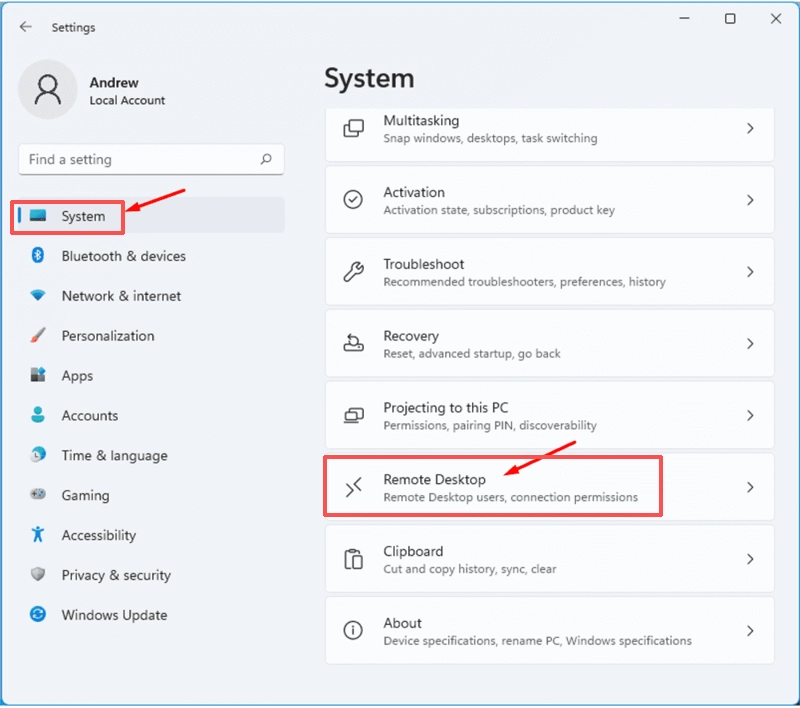Open Remote Desktop settings card
800x708 pixels.
coord(549,487)
